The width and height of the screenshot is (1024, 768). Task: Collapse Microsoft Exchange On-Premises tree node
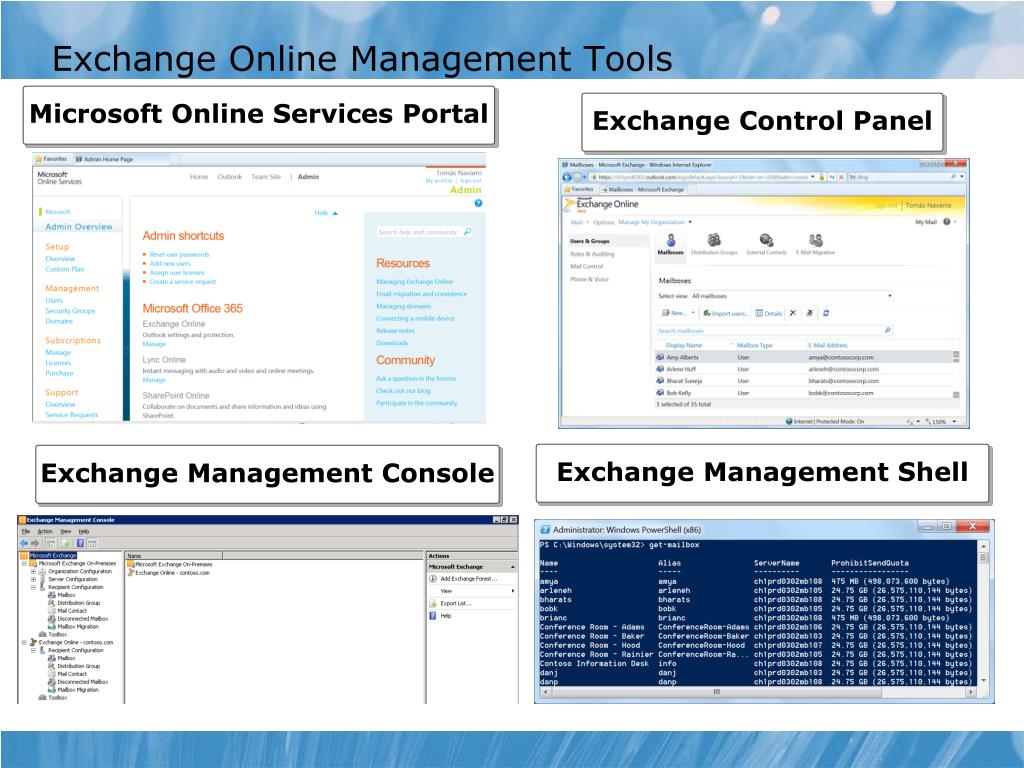tap(24, 563)
